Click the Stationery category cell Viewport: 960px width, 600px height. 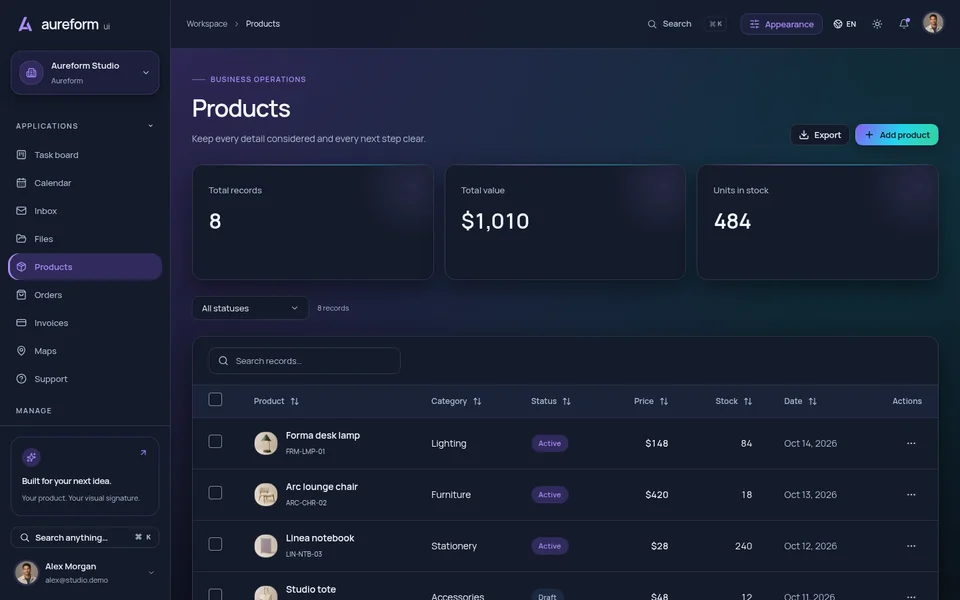pos(454,546)
